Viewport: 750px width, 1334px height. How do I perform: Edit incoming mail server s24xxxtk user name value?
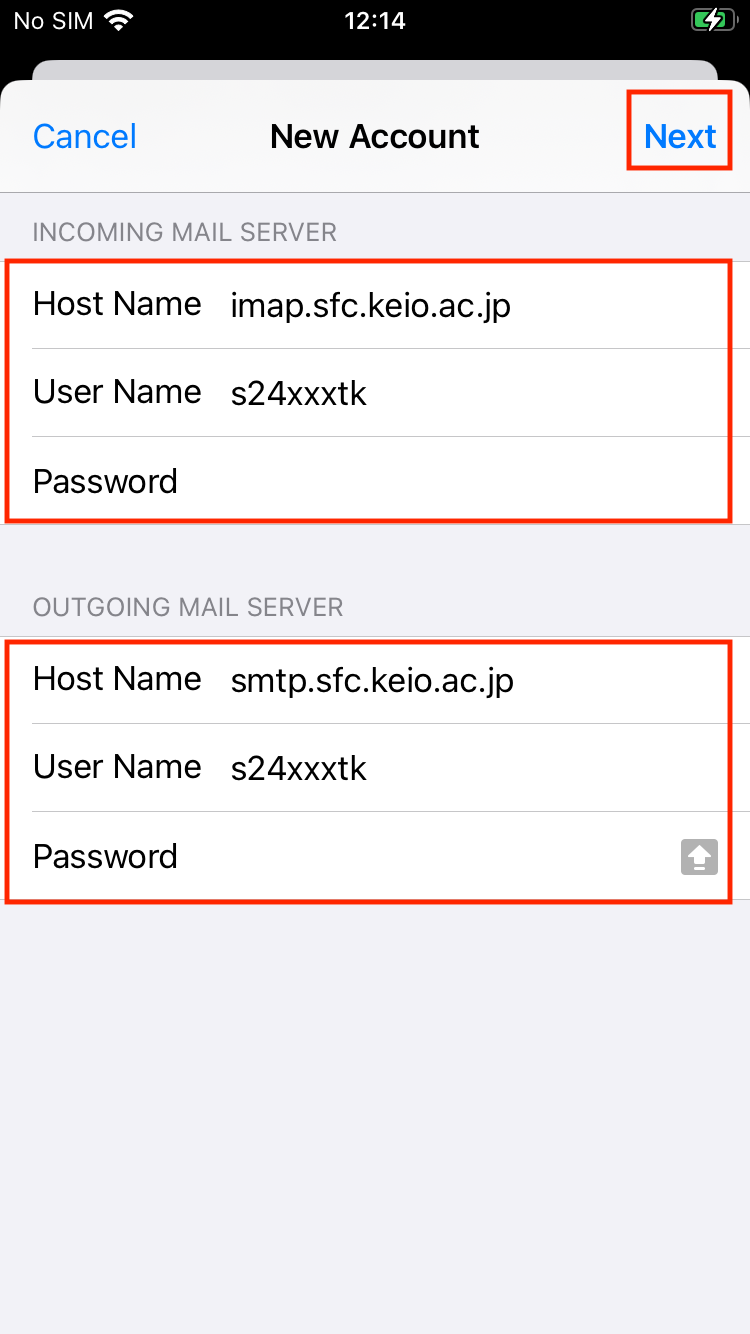click(299, 393)
